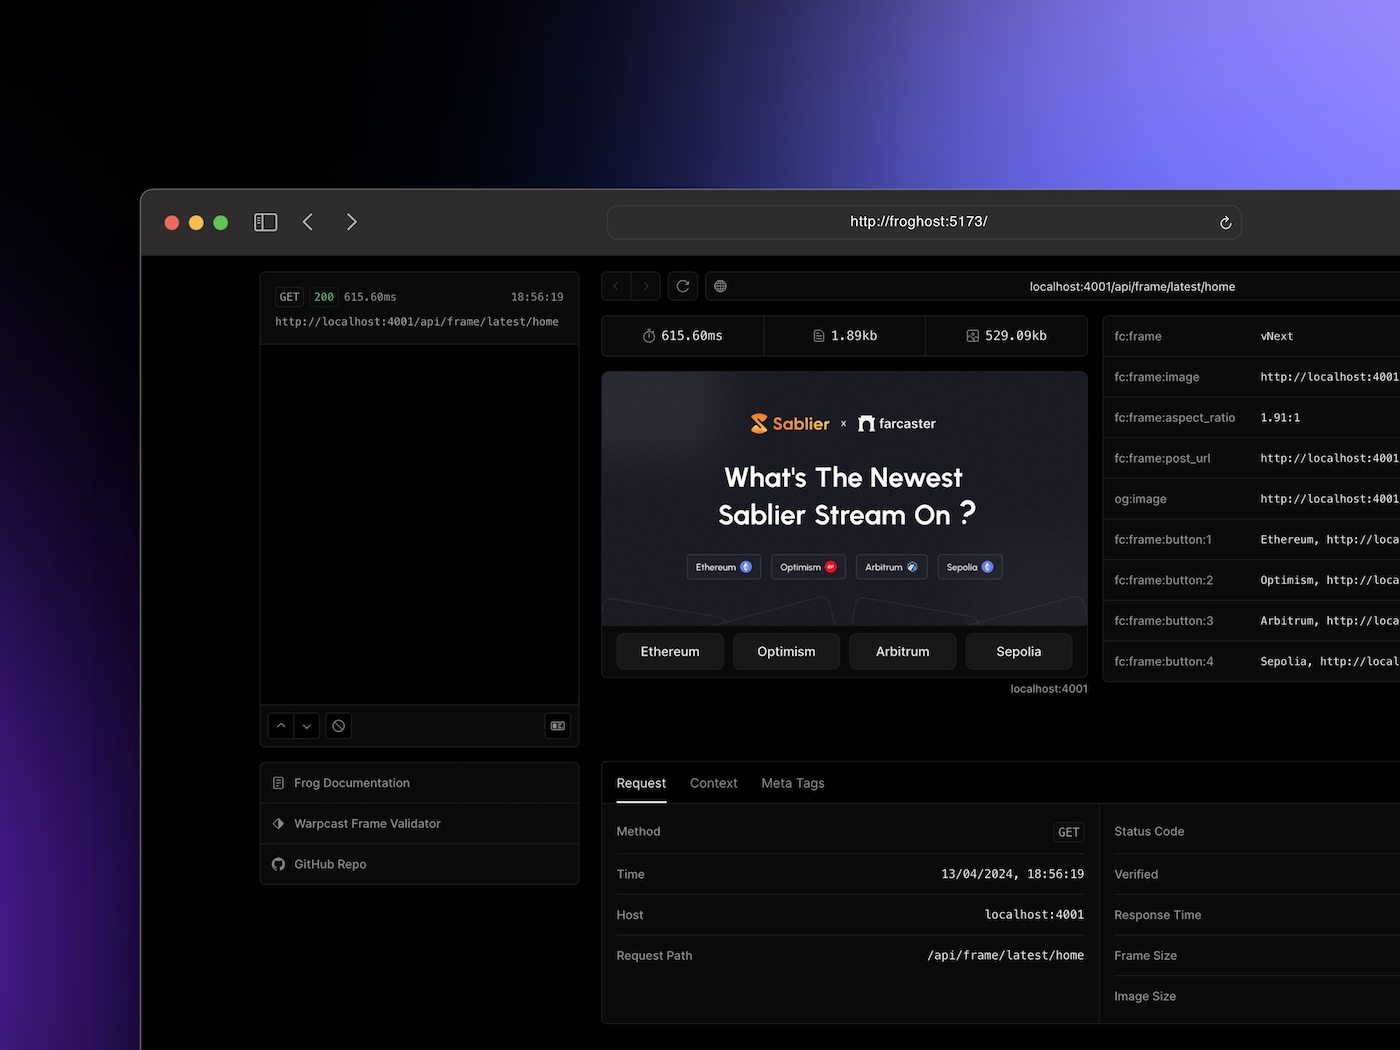Click the layout icon at bottom of request log

point(558,726)
